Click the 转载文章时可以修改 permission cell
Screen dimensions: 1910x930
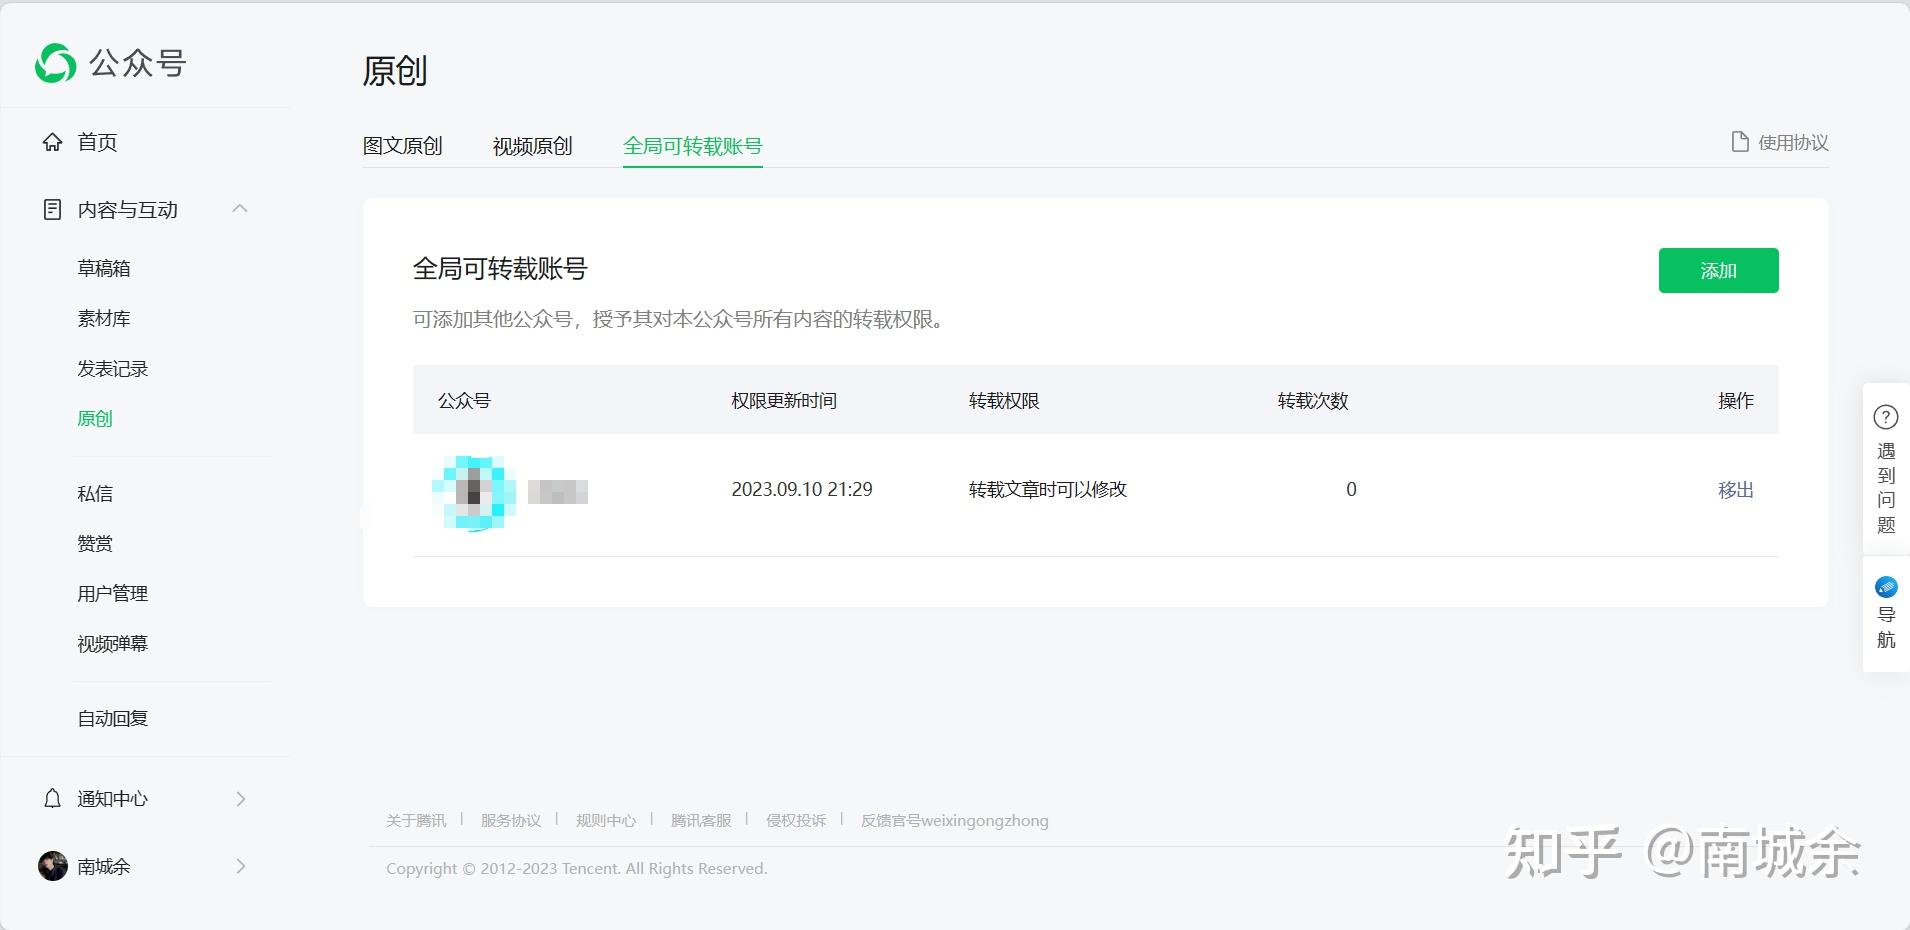point(1048,489)
